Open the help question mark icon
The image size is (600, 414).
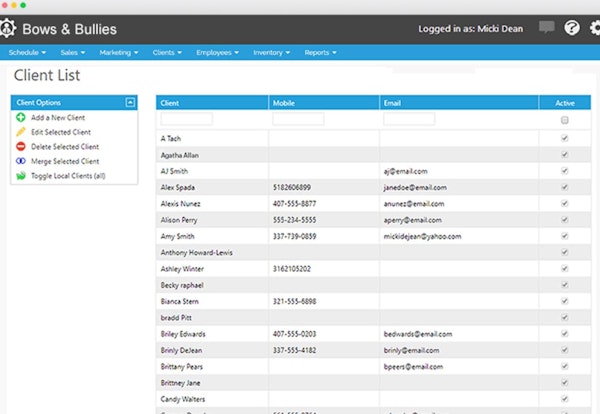[x=572, y=28]
